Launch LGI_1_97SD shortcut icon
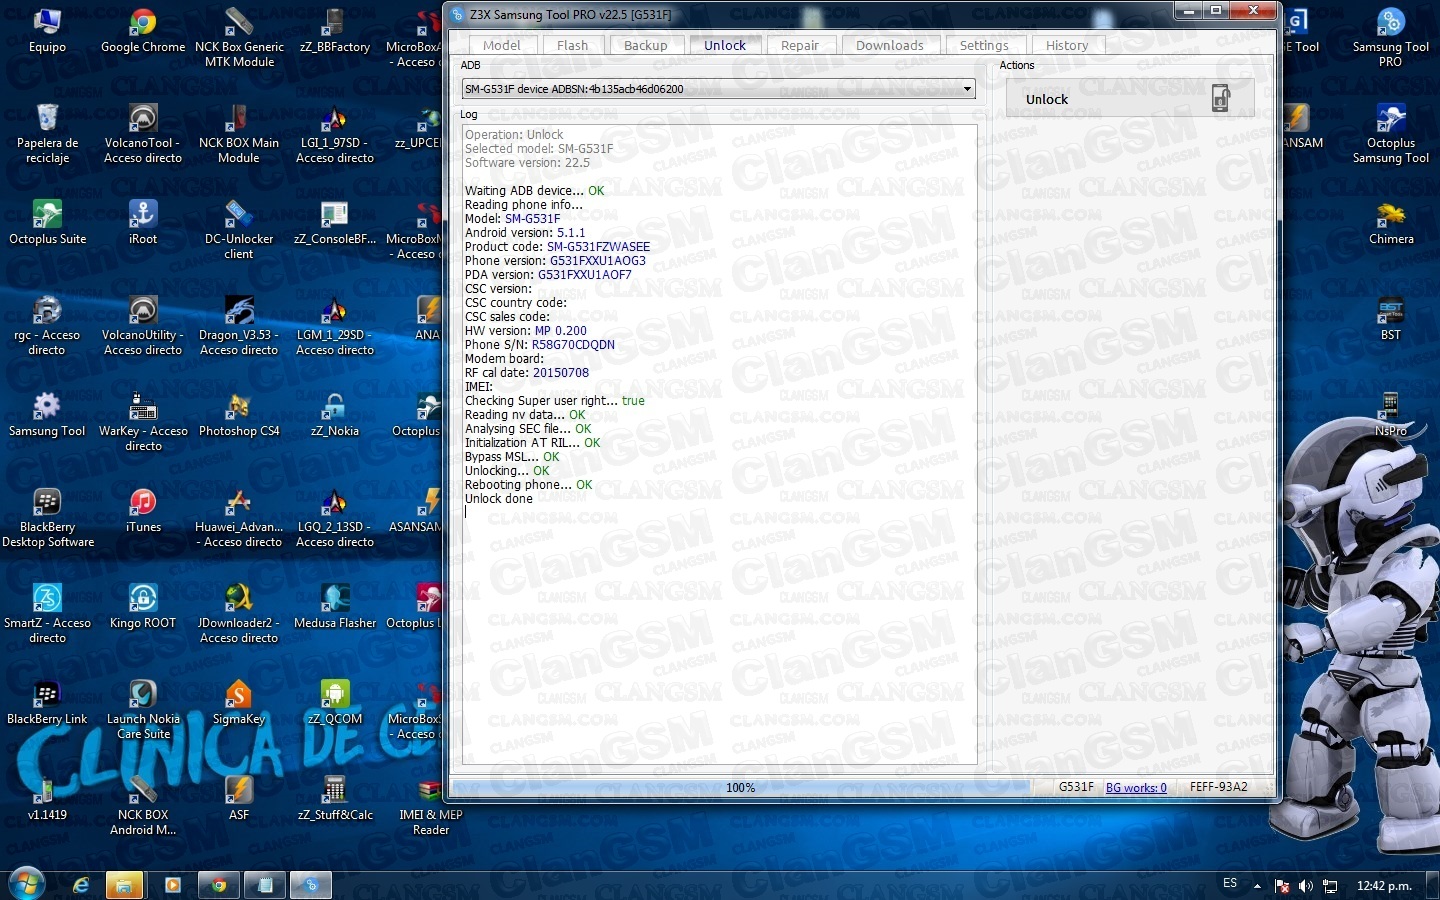Viewport: 1440px width, 900px height. point(335,134)
